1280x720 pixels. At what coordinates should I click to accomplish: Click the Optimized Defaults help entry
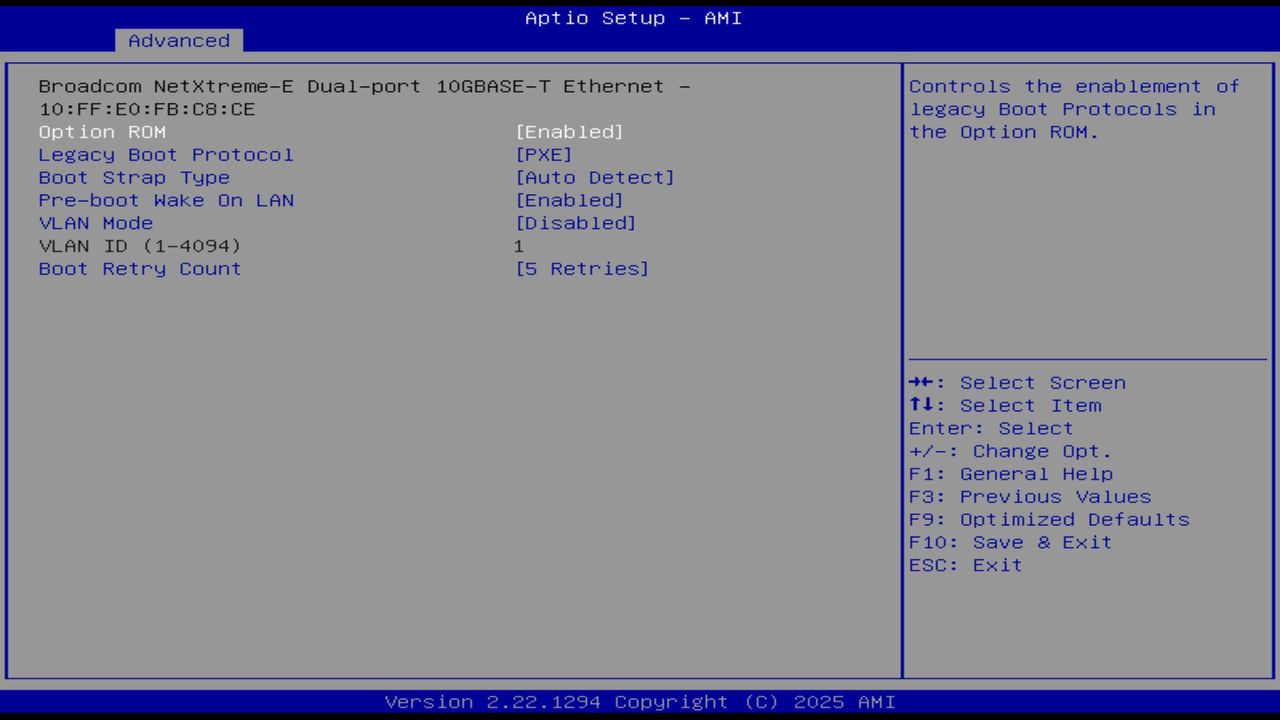tap(1049, 519)
